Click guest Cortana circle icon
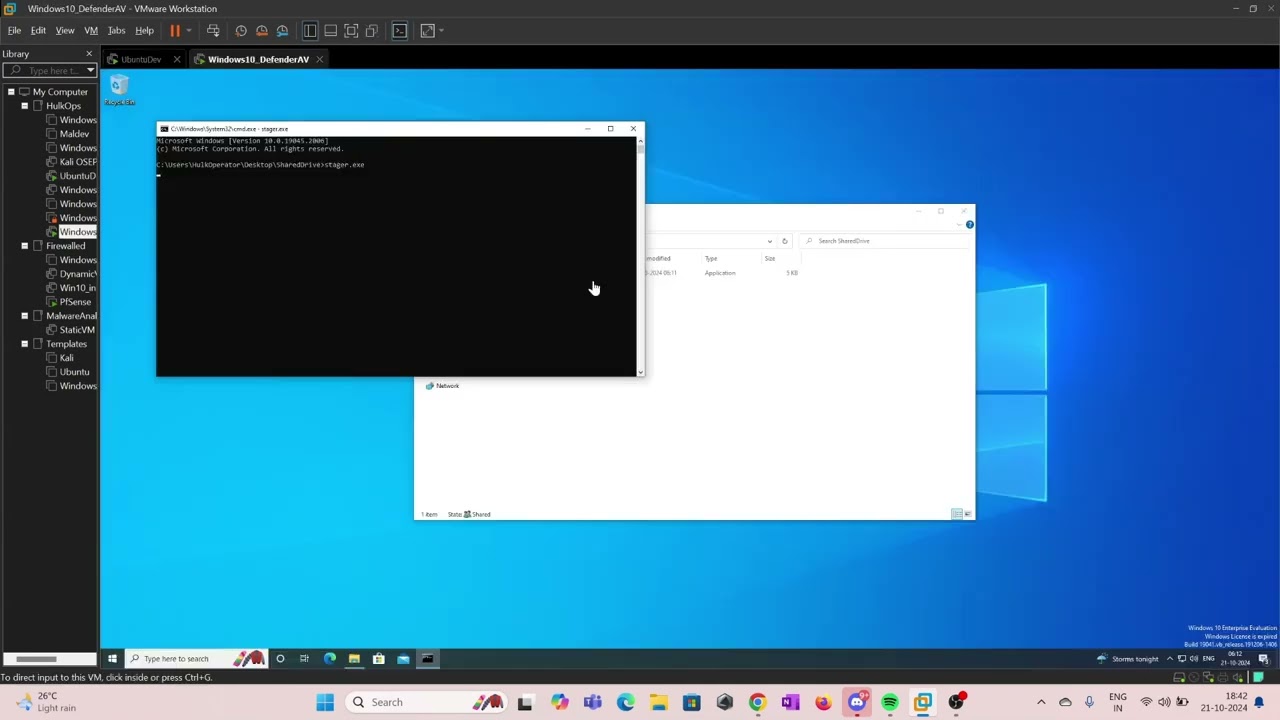 point(280,659)
